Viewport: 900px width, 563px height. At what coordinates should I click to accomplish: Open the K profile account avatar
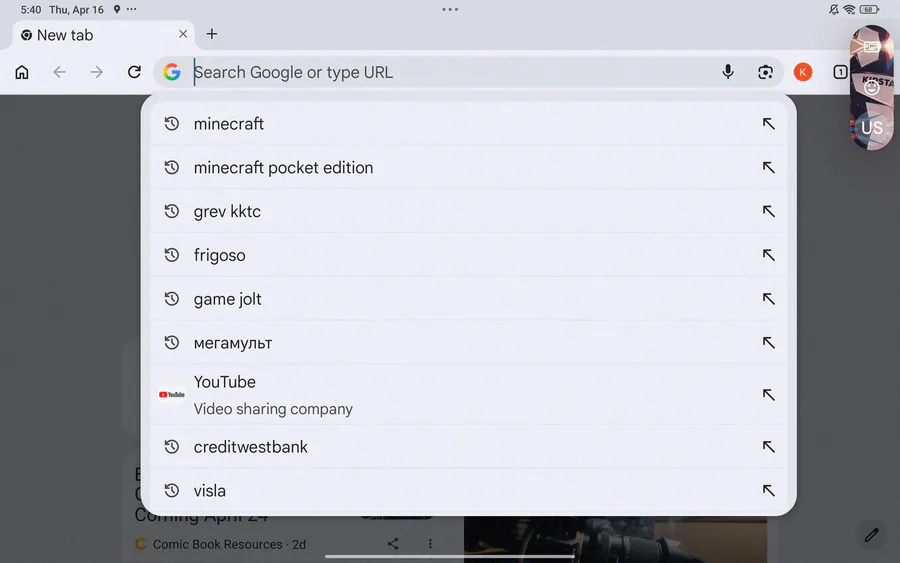click(802, 72)
